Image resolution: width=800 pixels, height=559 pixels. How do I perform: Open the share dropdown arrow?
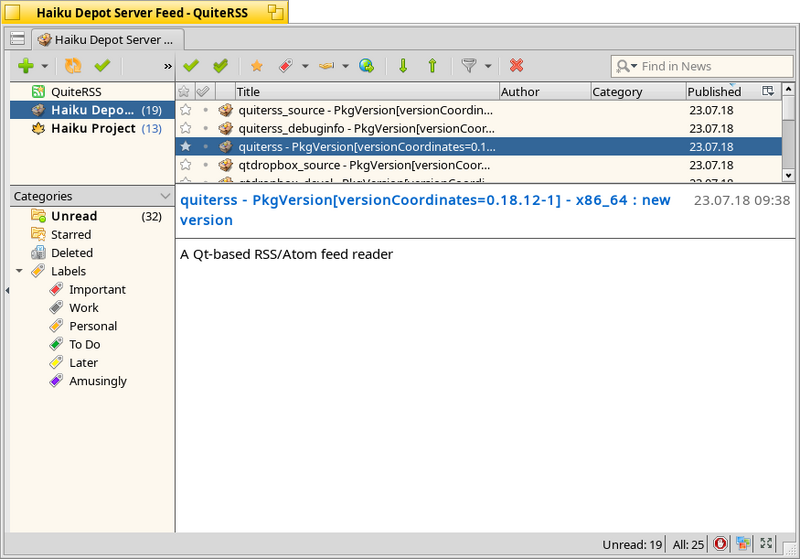pos(345,66)
